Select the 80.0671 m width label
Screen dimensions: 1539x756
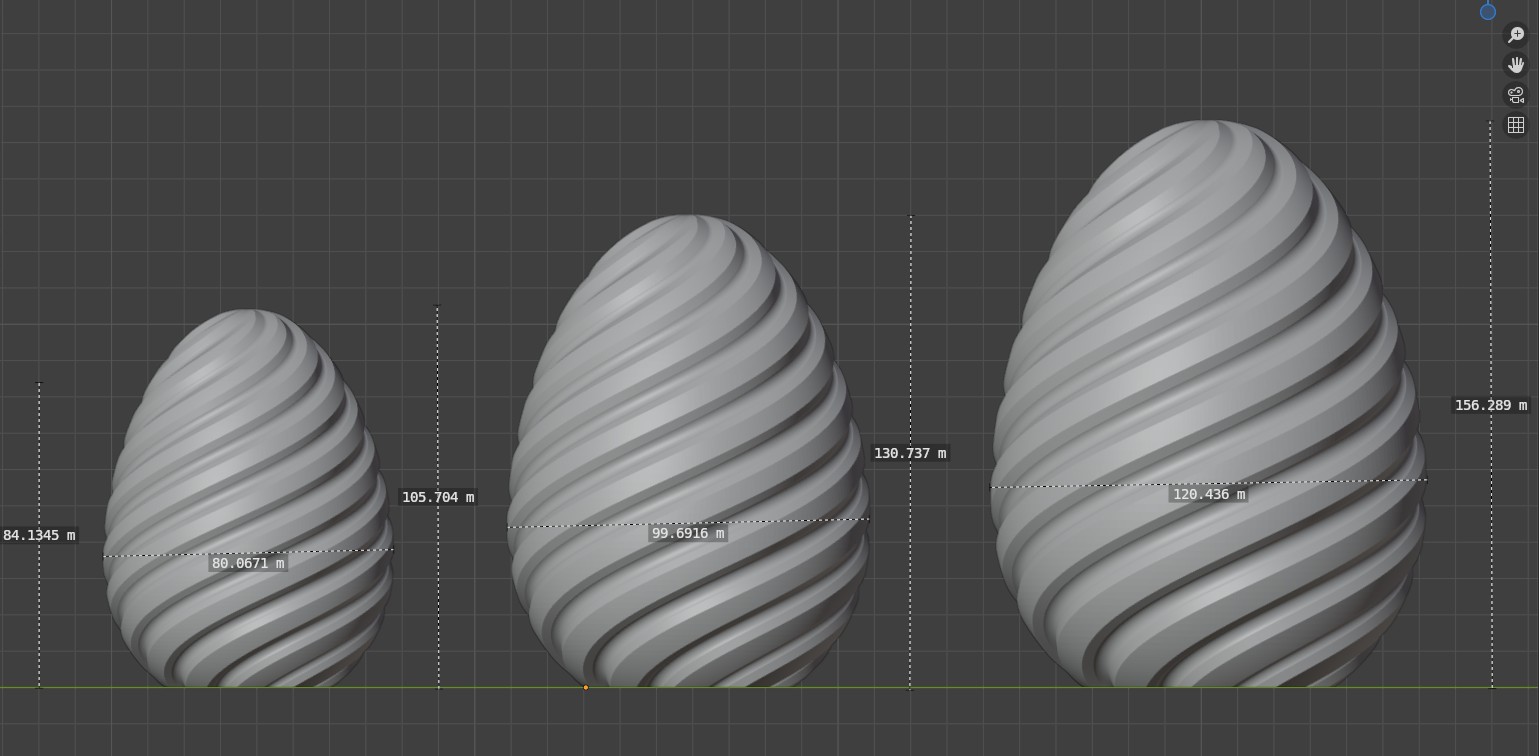pos(246,563)
